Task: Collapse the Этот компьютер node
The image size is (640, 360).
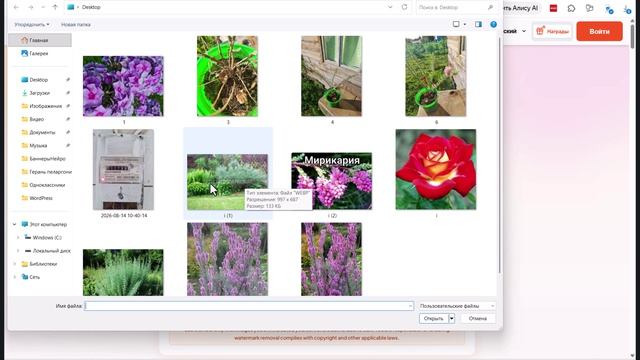Action: [x=15, y=224]
